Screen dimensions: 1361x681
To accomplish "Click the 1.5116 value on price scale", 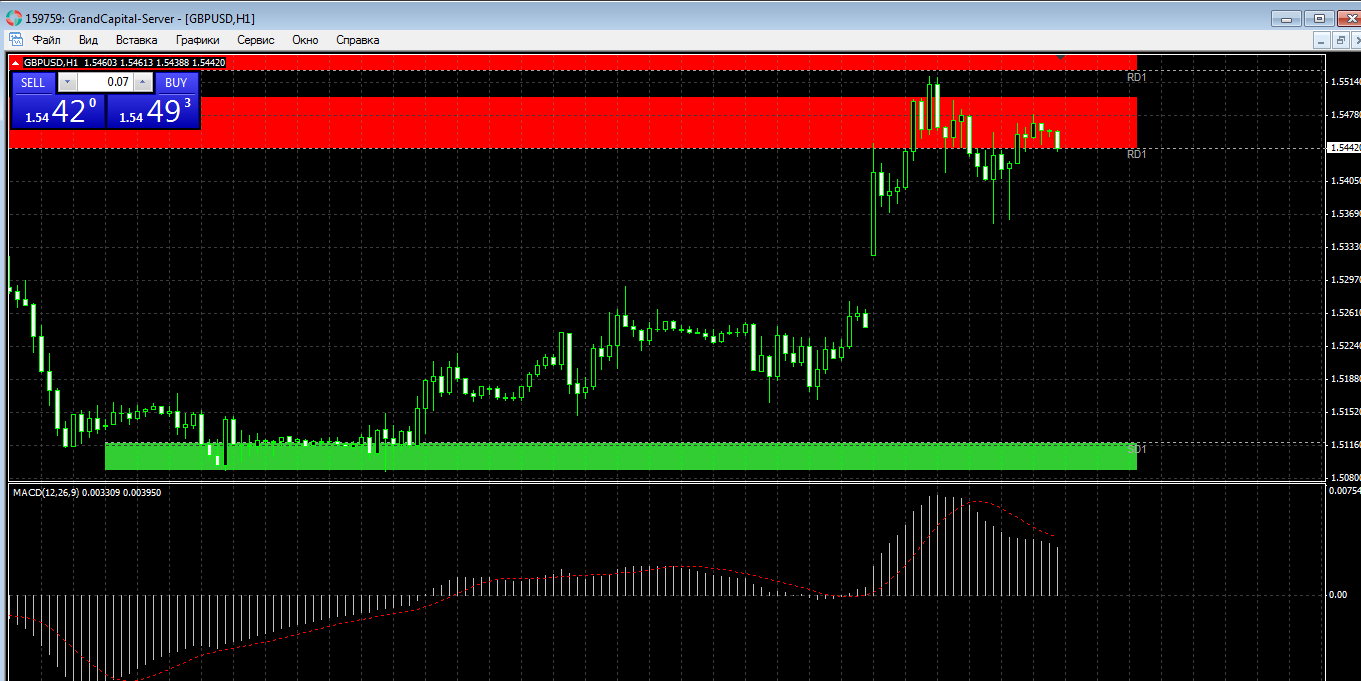I will tap(1345, 445).
